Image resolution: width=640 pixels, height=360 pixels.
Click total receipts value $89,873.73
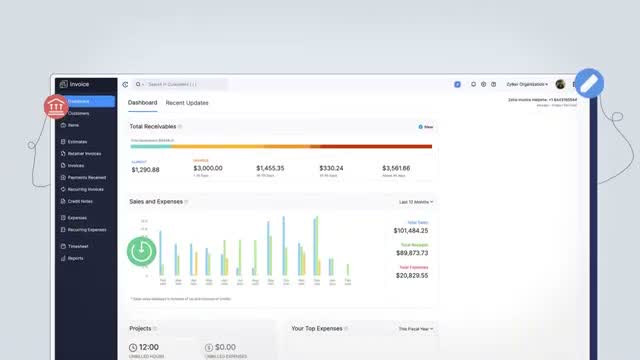coord(412,253)
